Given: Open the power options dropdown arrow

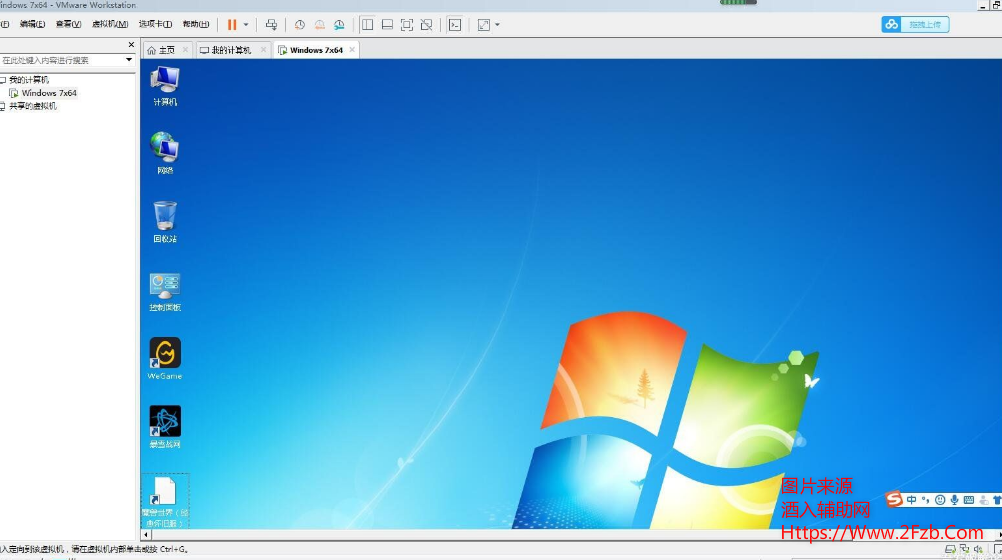Looking at the screenshot, I should (x=246, y=24).
